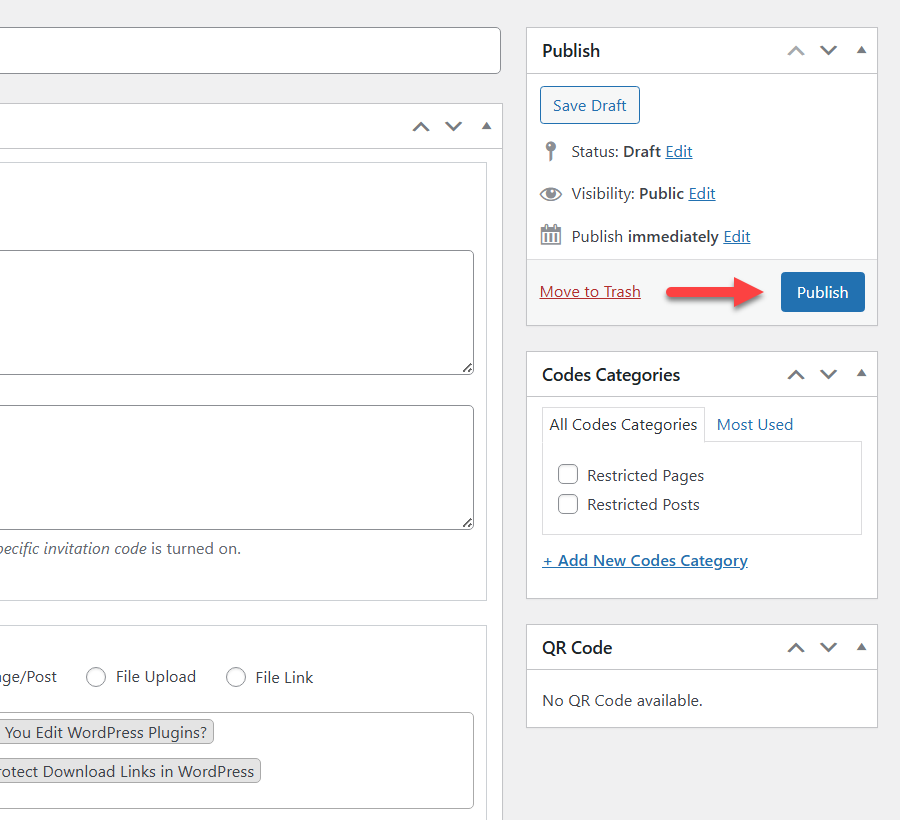The width and height of the screenshot is (900, 820).
Task: Edit the publish date
Action: pyautogui.click(x=736, y=236)
